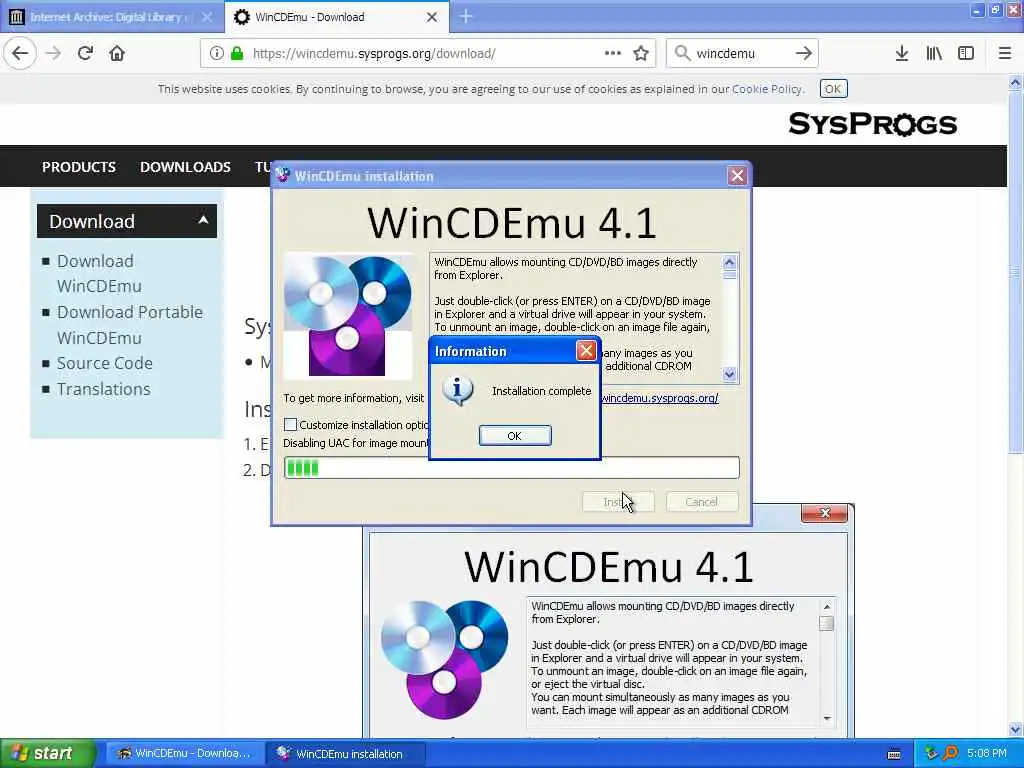Close the Information dialog with red X

point(586,351)
